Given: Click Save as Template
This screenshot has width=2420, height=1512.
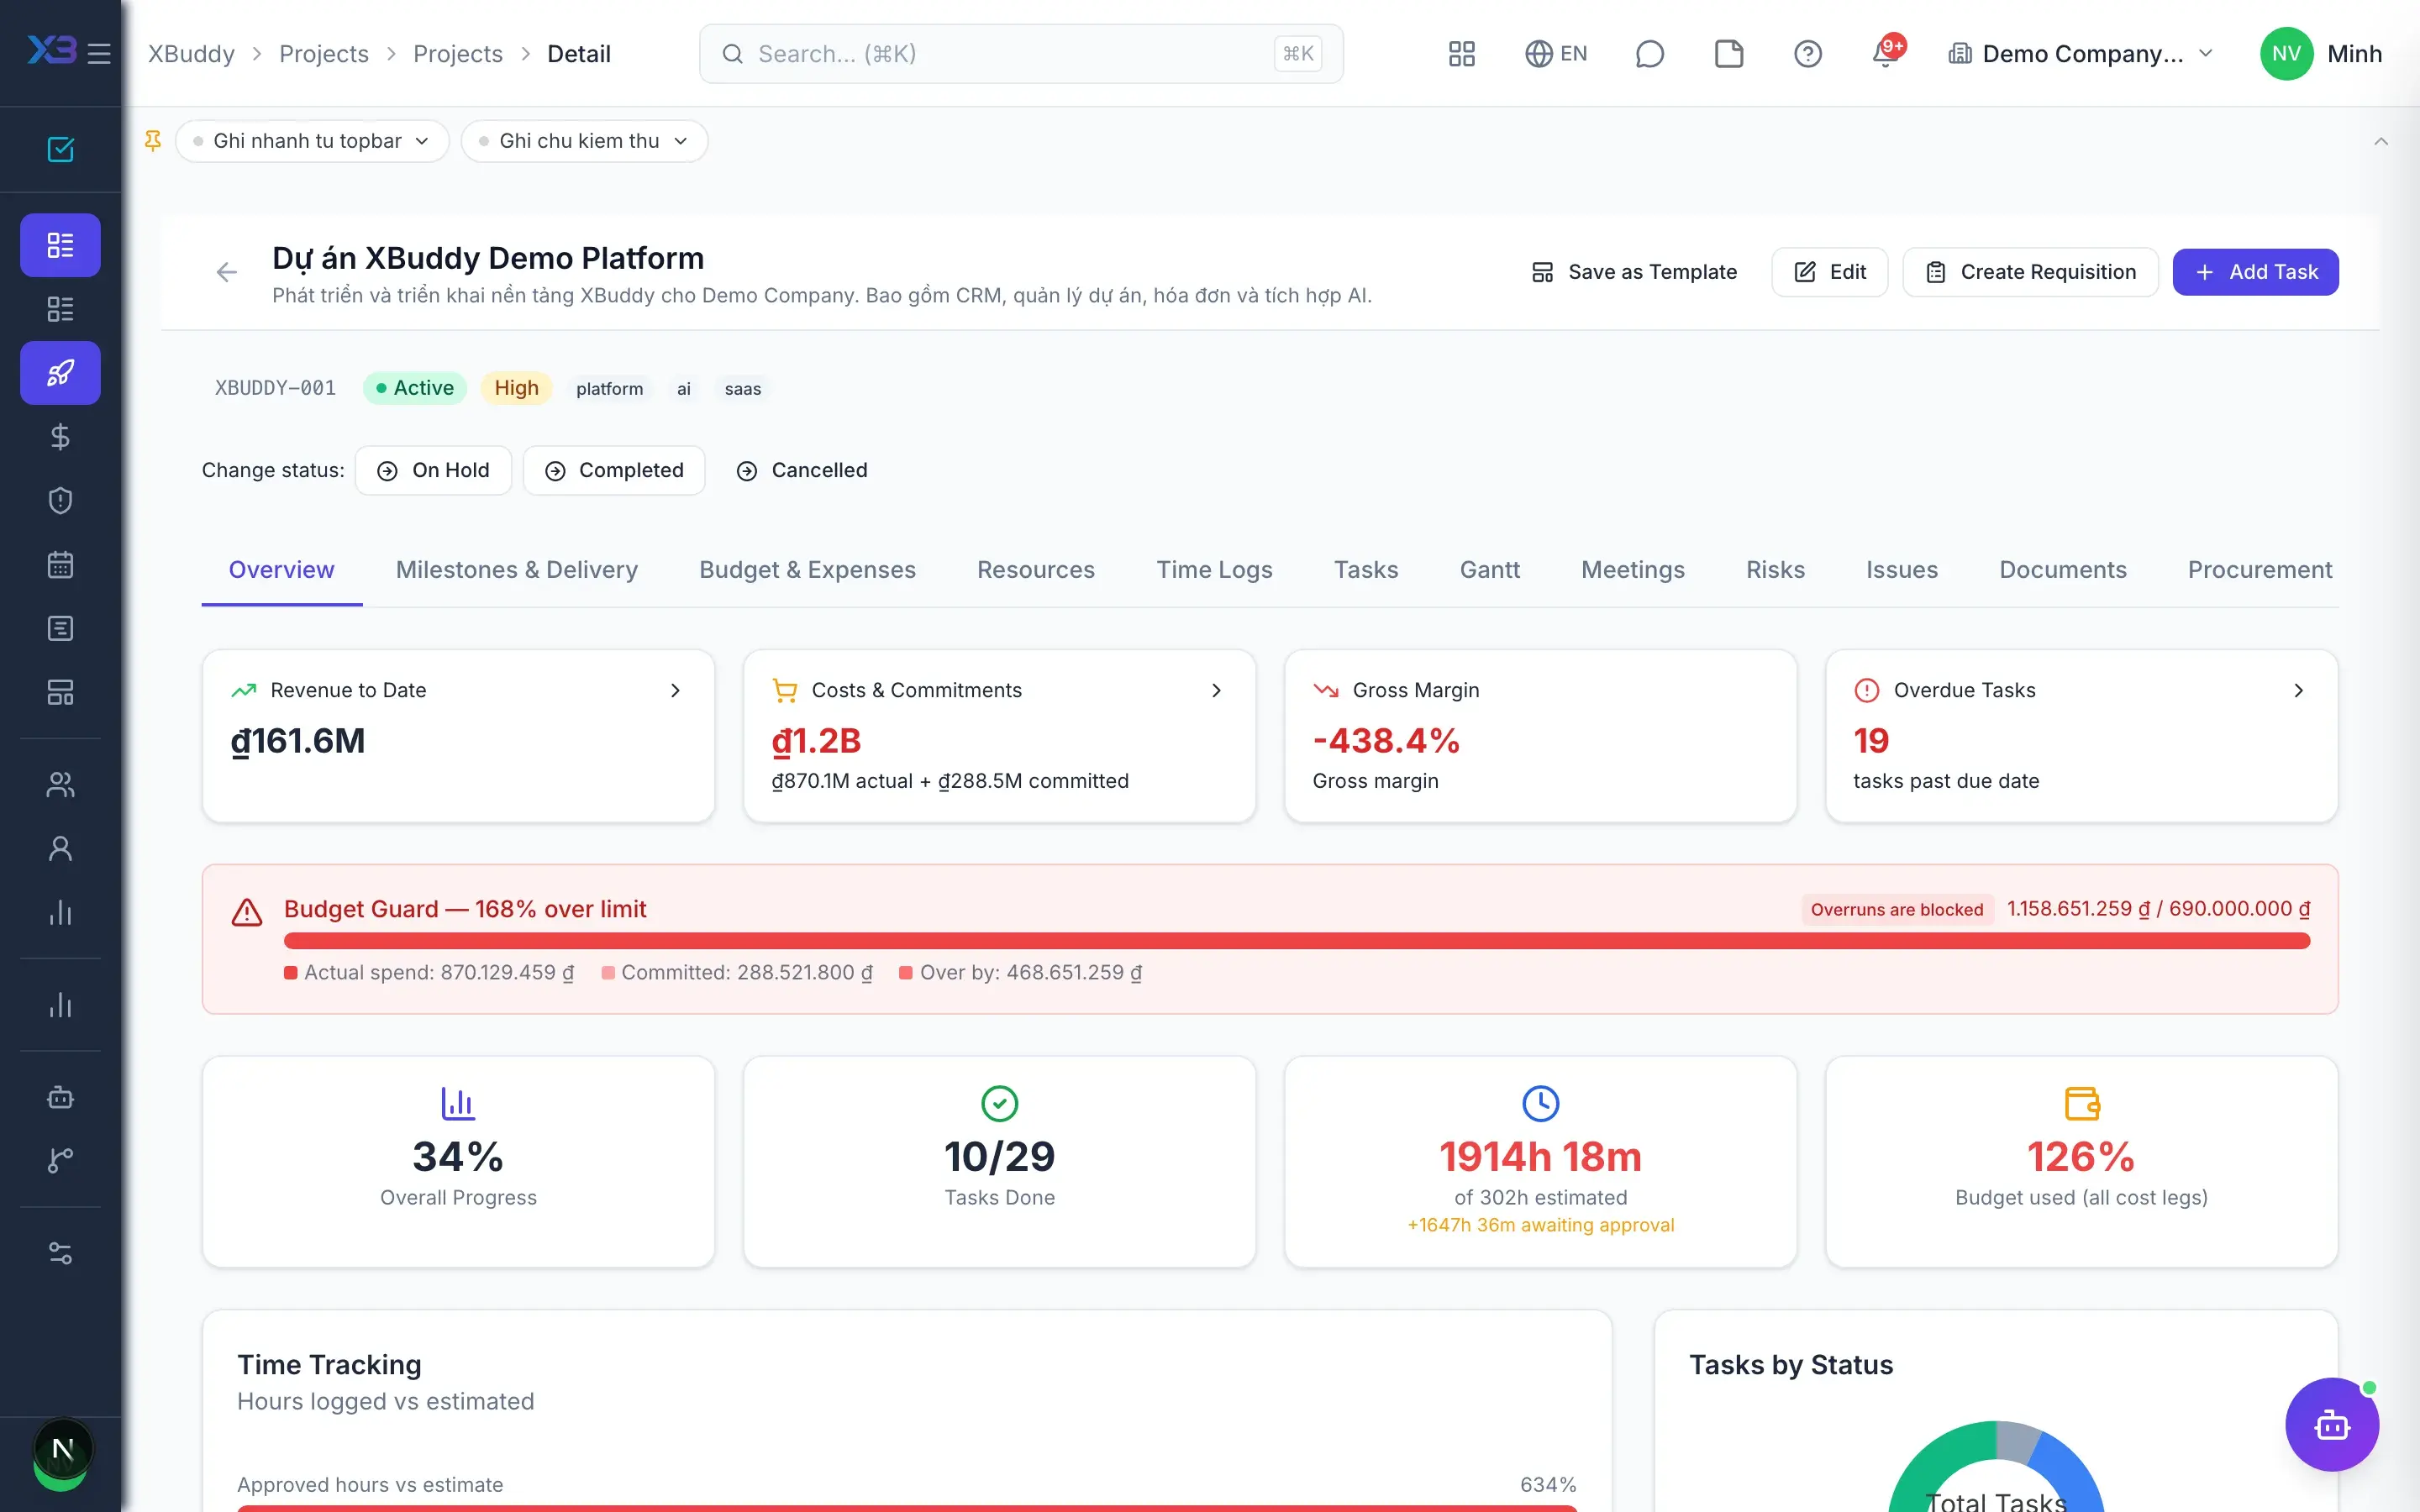Looking at the screenshot, I should tap(1634, 272).
